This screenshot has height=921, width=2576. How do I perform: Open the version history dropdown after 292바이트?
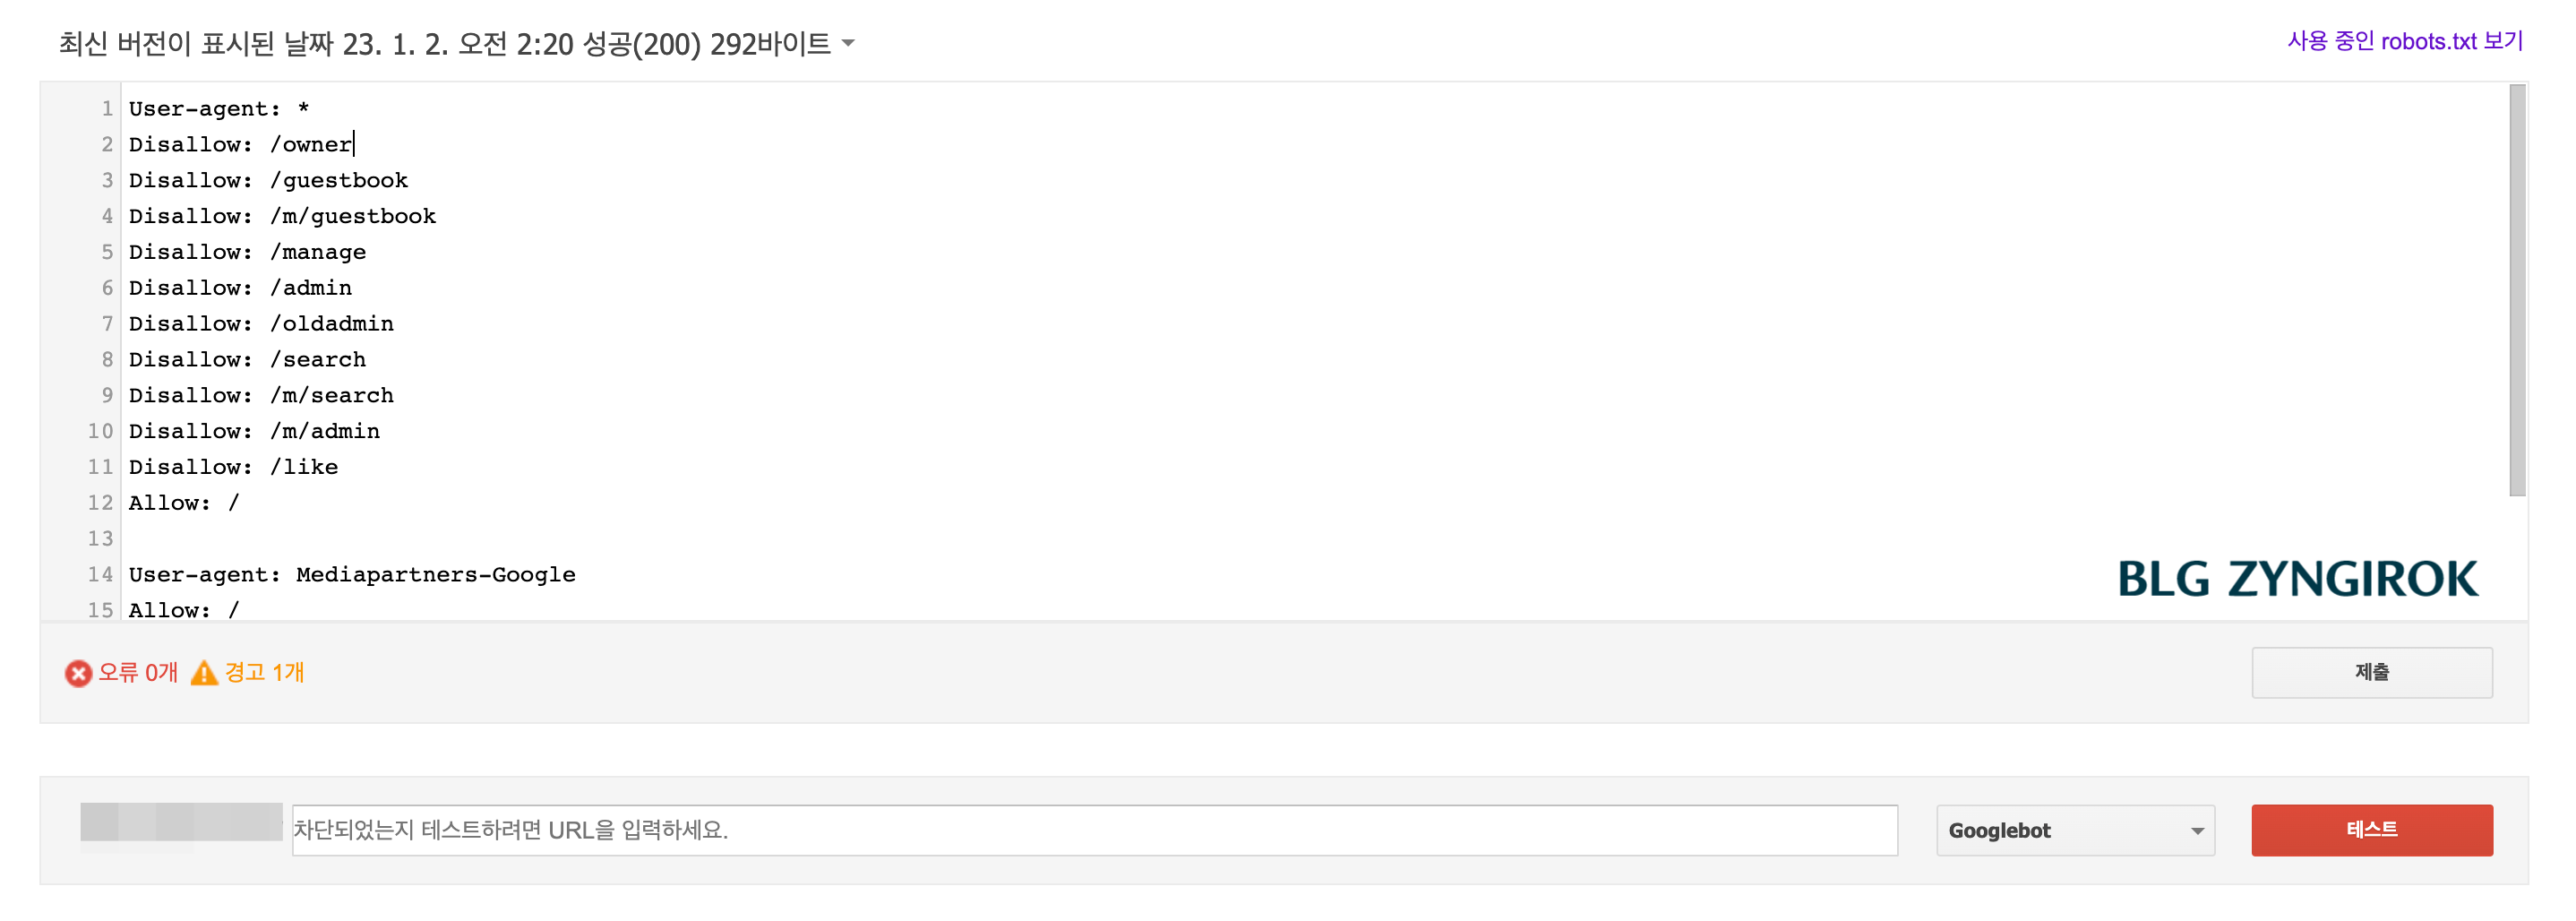point(849,44)
